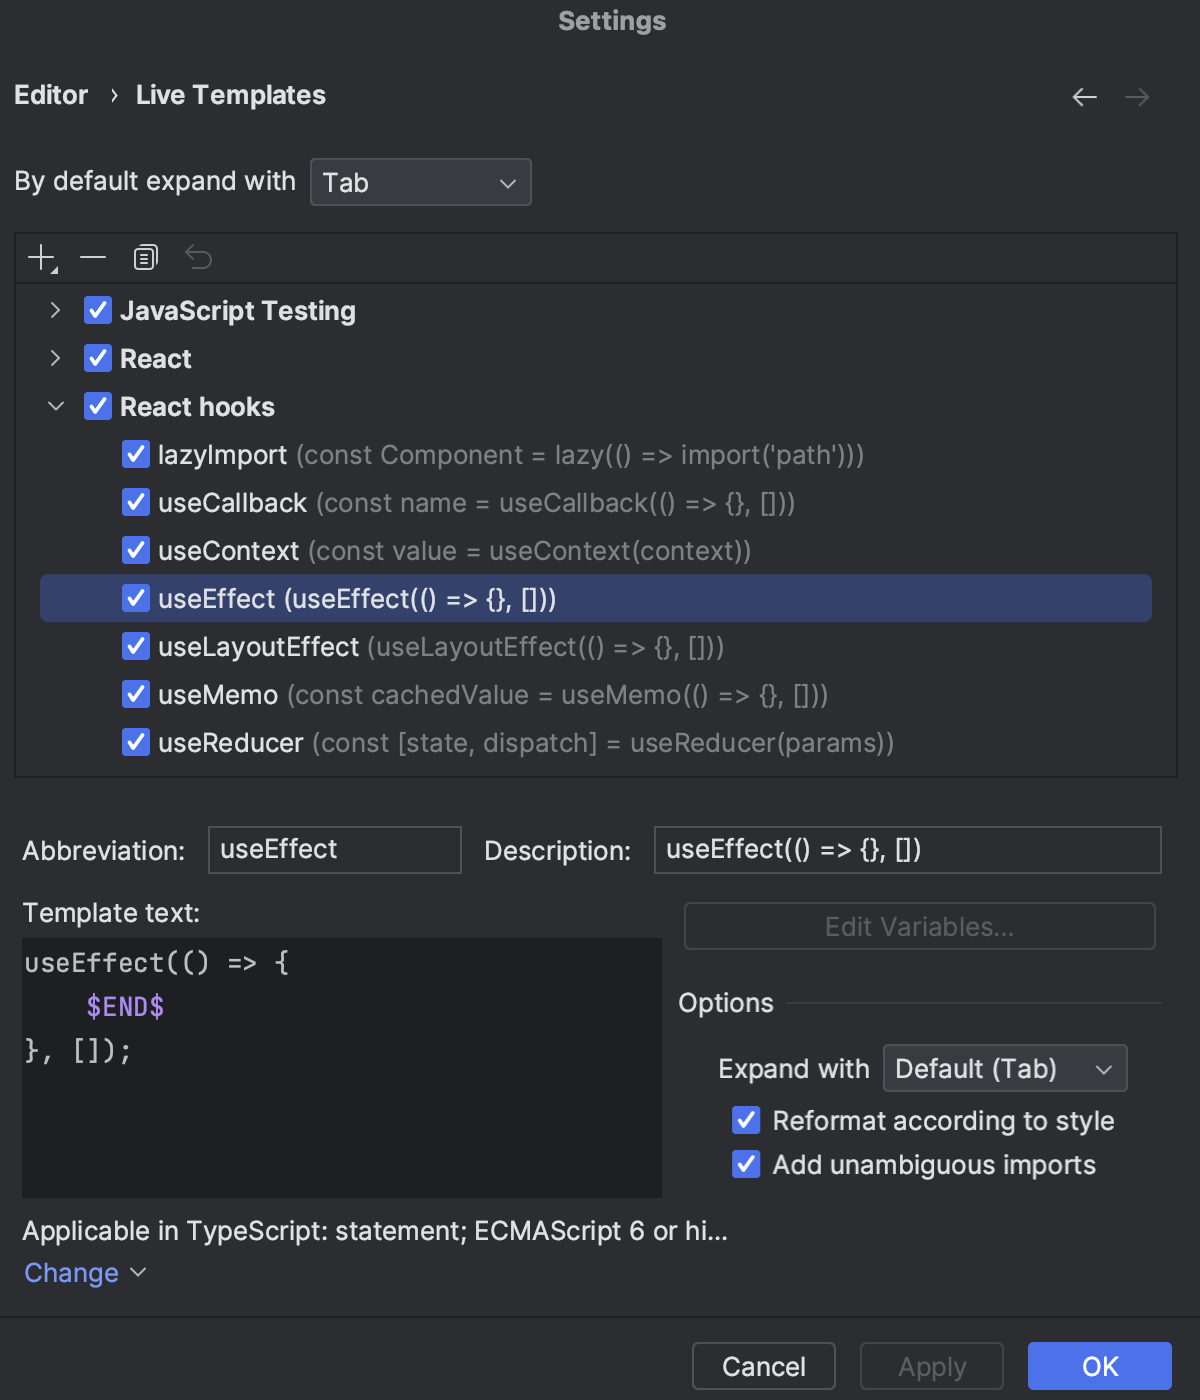Remove the selected live template
This screenshot has width=1200, height=1400.
[x=93, y=257]
